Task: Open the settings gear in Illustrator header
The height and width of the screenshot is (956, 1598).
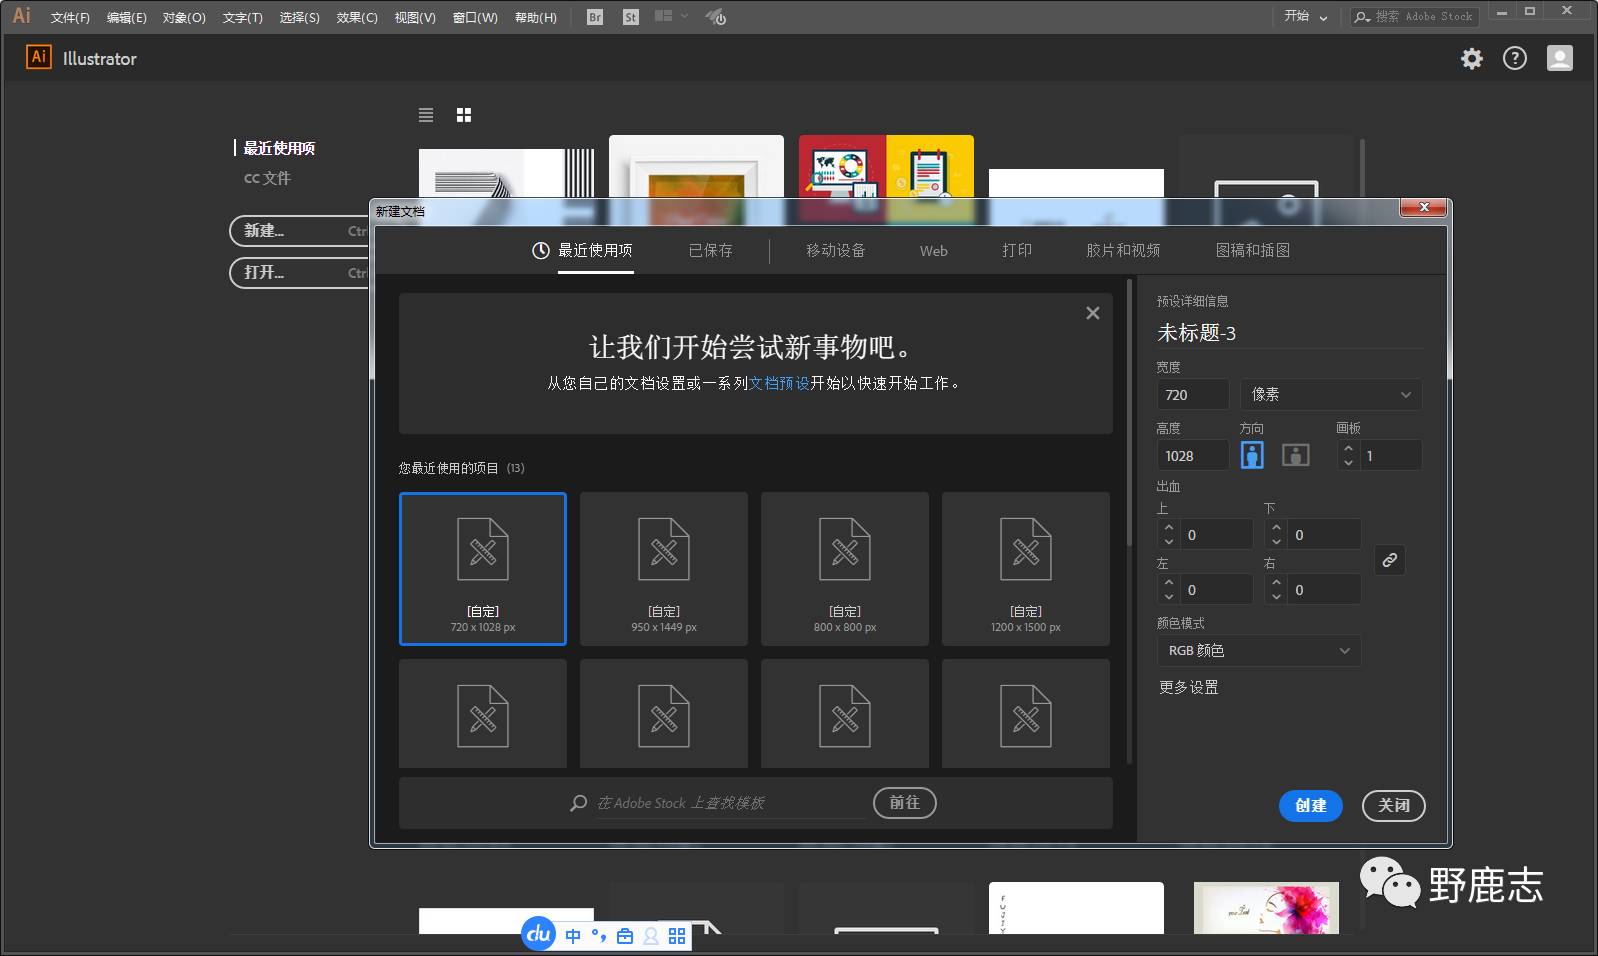Action: (x=1471, y=59)
